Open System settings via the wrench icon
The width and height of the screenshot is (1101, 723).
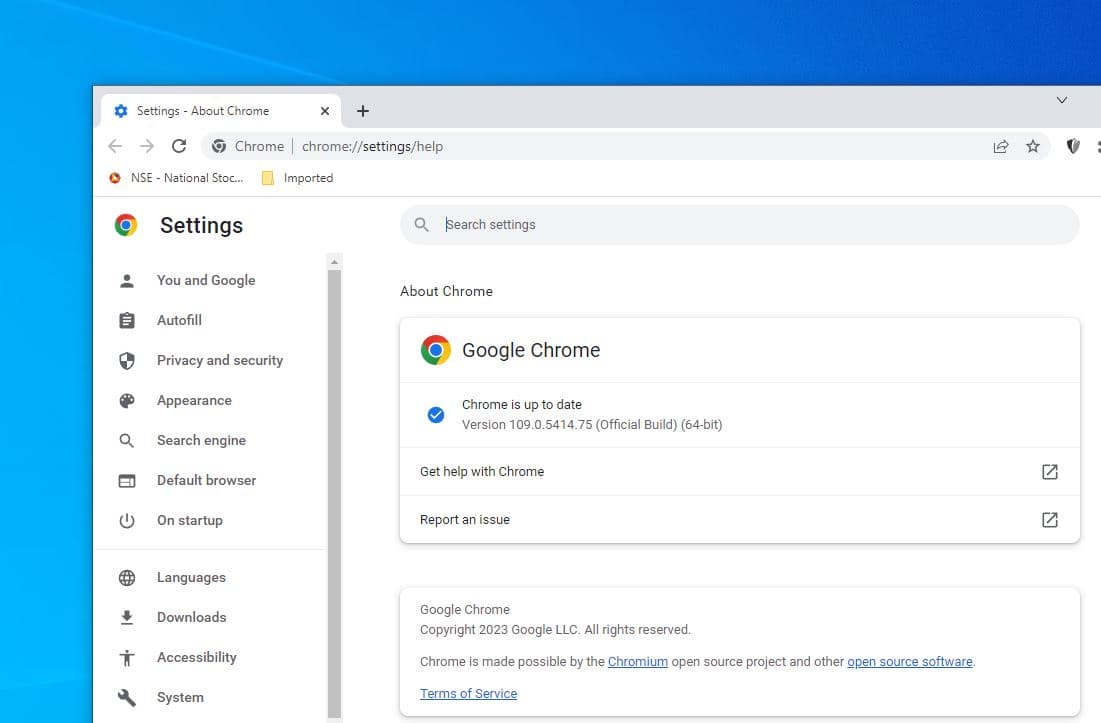pyautogui.click(x=127, y=697)
